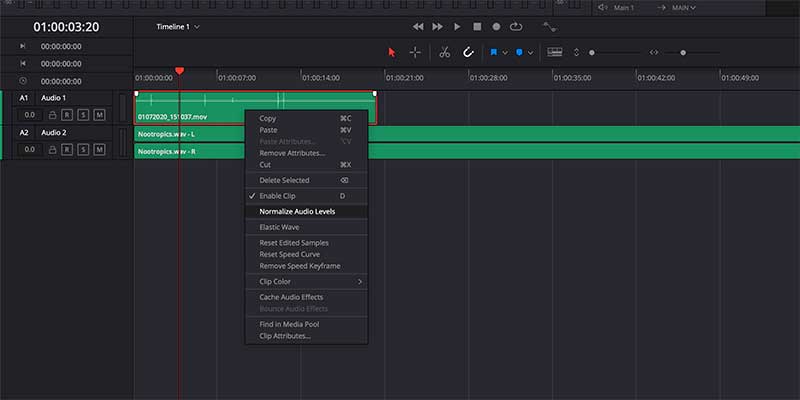The width and height of the screenshot is (800, 400).
Task: Click the Main 1 speaker monitor icon
Action: click(603, 8)
